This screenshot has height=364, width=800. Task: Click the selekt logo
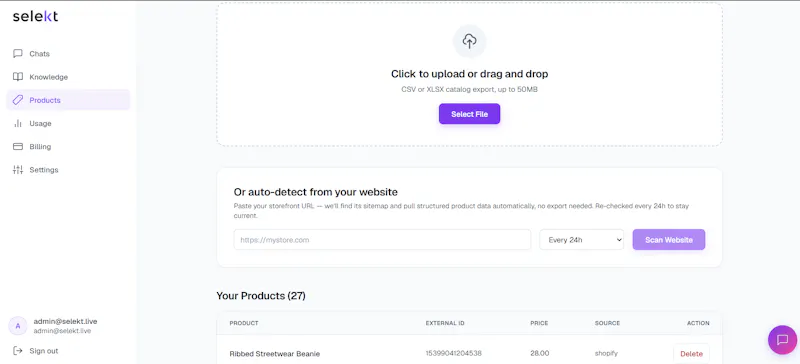[35, 16]
